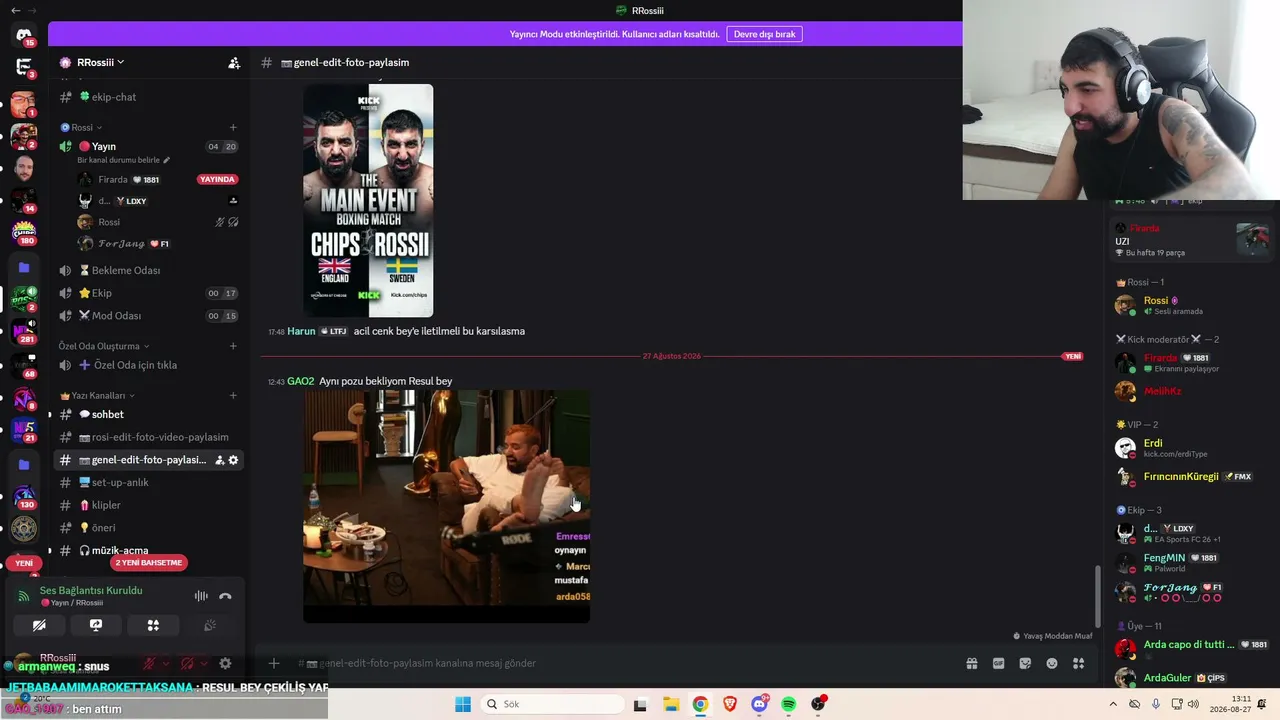Collapse the Yazı Kanalları category
This screenshot has width=1280, height=720.
(97, 396)
